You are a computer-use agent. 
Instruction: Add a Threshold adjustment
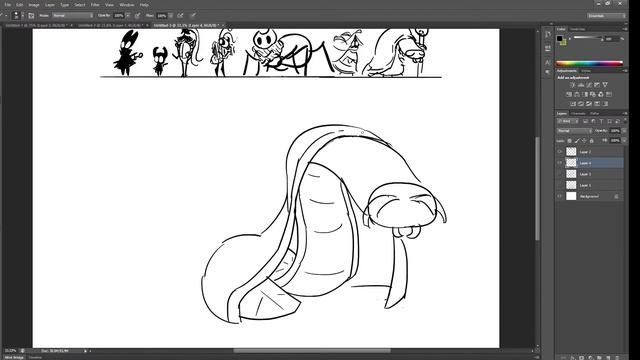(589, 104)
